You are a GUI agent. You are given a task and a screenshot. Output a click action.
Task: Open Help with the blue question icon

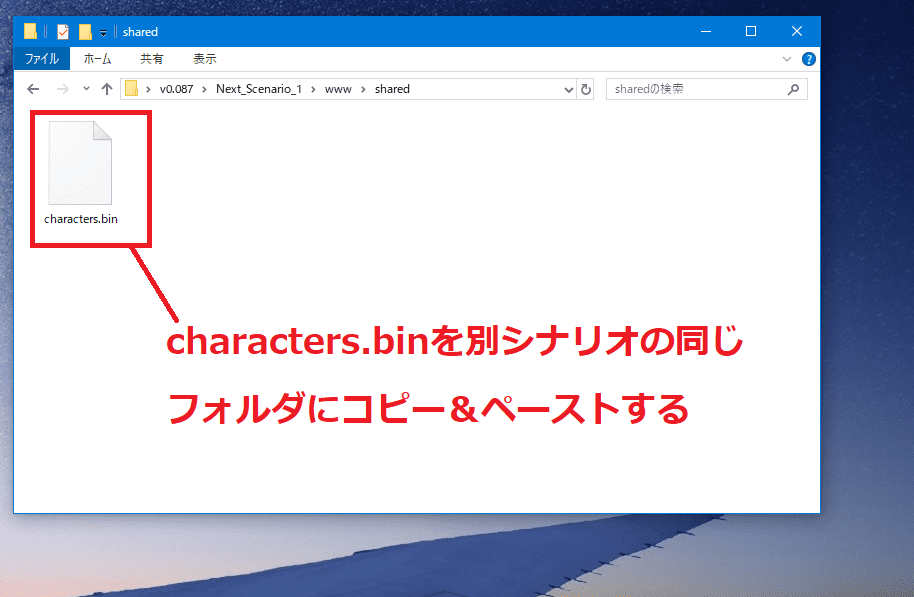808,59
